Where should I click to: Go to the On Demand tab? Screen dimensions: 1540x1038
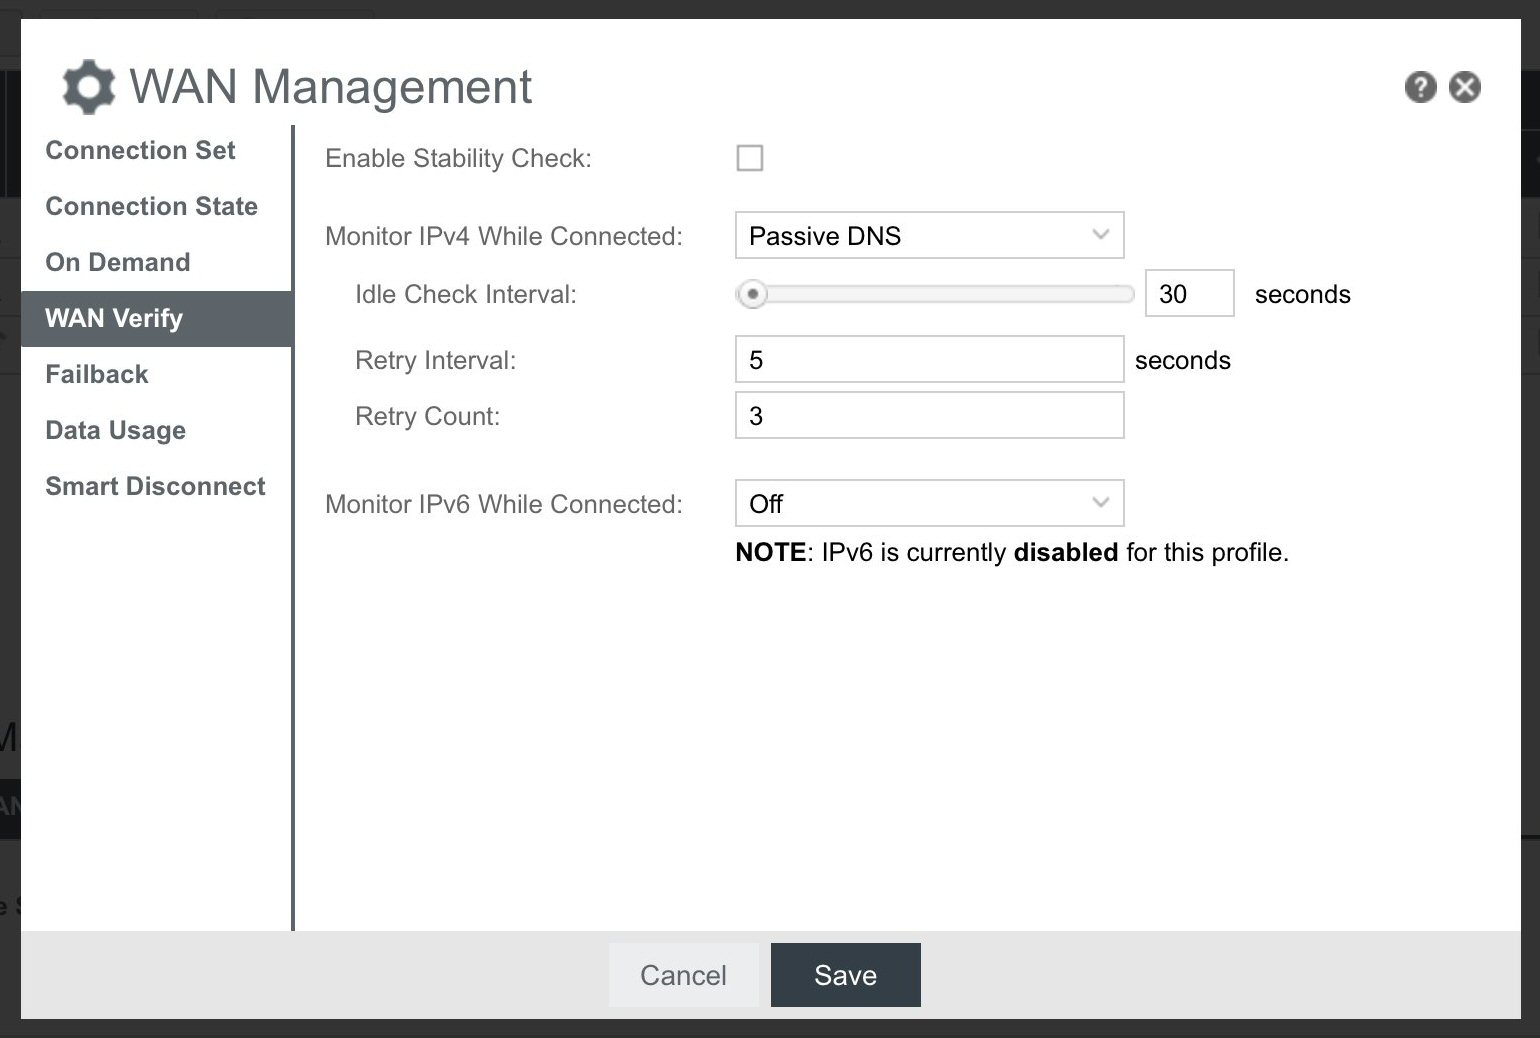click(117, 262)
